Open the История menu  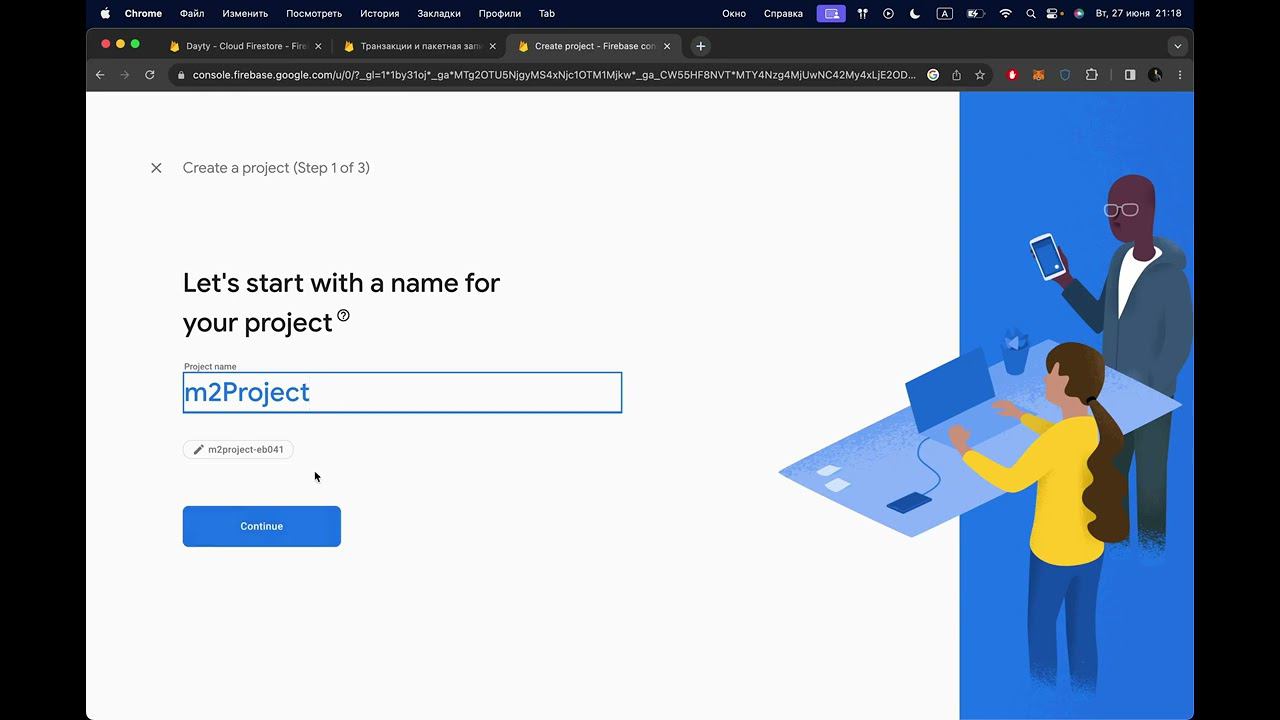click(x=380, y=14)
